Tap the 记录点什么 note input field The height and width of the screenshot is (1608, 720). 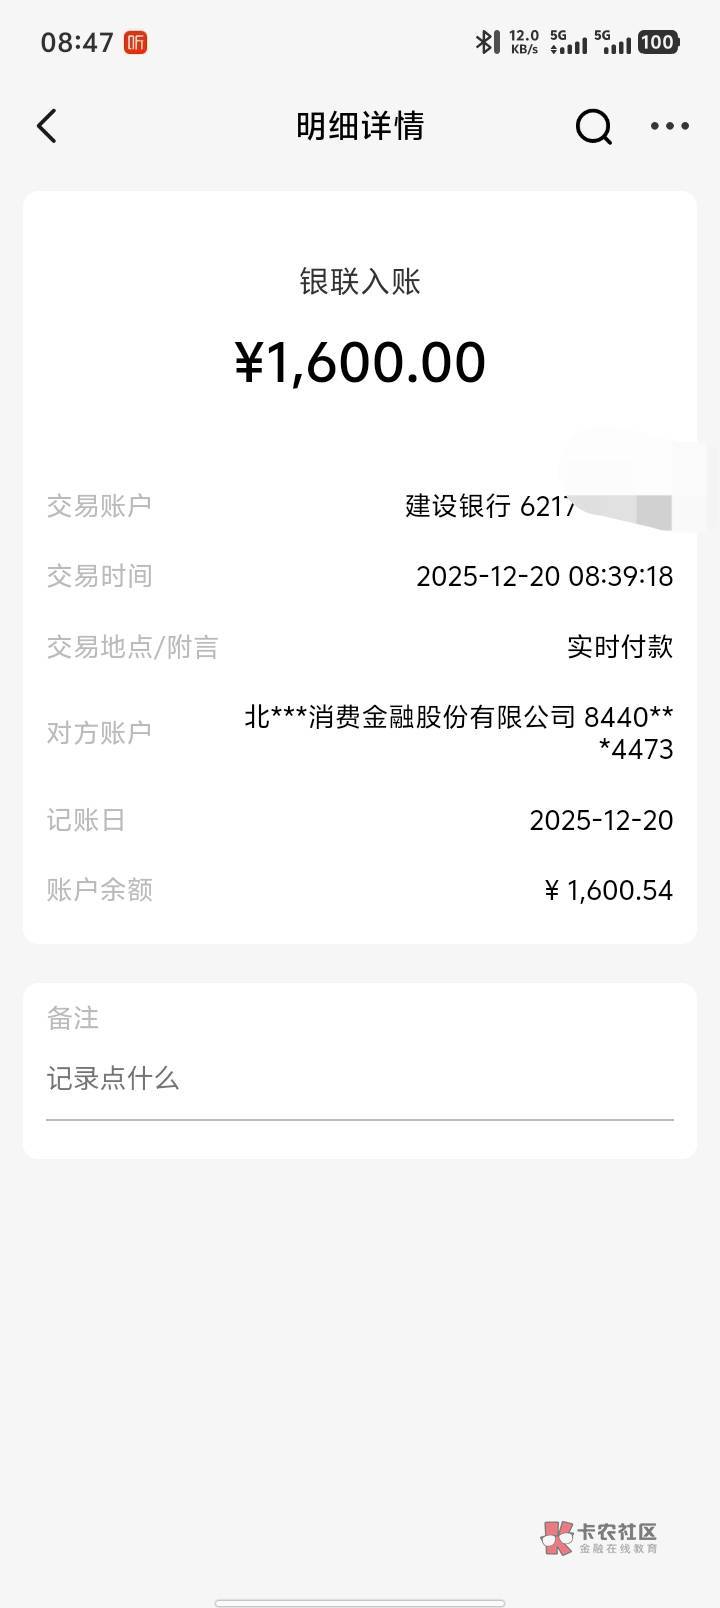(x=359, y=1079)
